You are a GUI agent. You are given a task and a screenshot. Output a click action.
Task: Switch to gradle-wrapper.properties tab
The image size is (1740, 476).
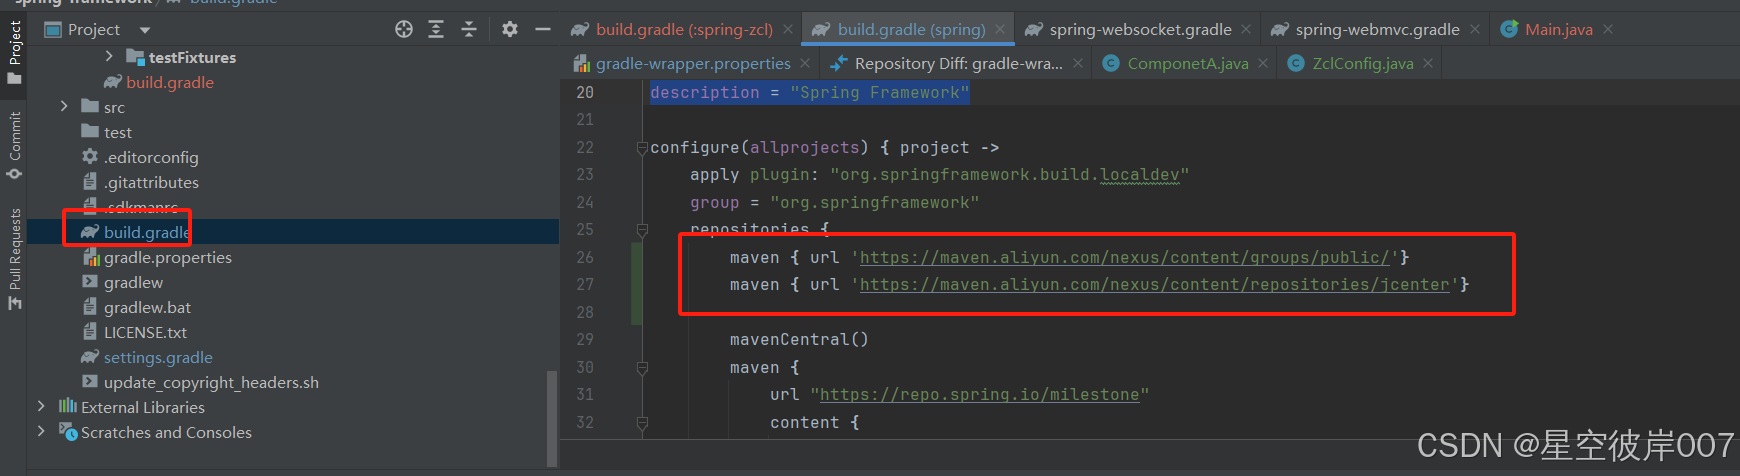click(693, 63)
